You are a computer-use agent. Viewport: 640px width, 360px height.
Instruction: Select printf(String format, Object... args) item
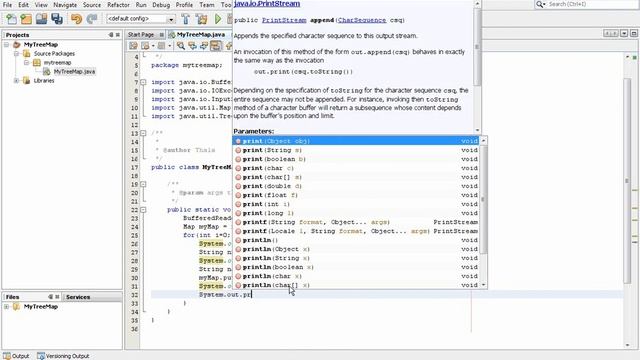[x=356, y=222]
